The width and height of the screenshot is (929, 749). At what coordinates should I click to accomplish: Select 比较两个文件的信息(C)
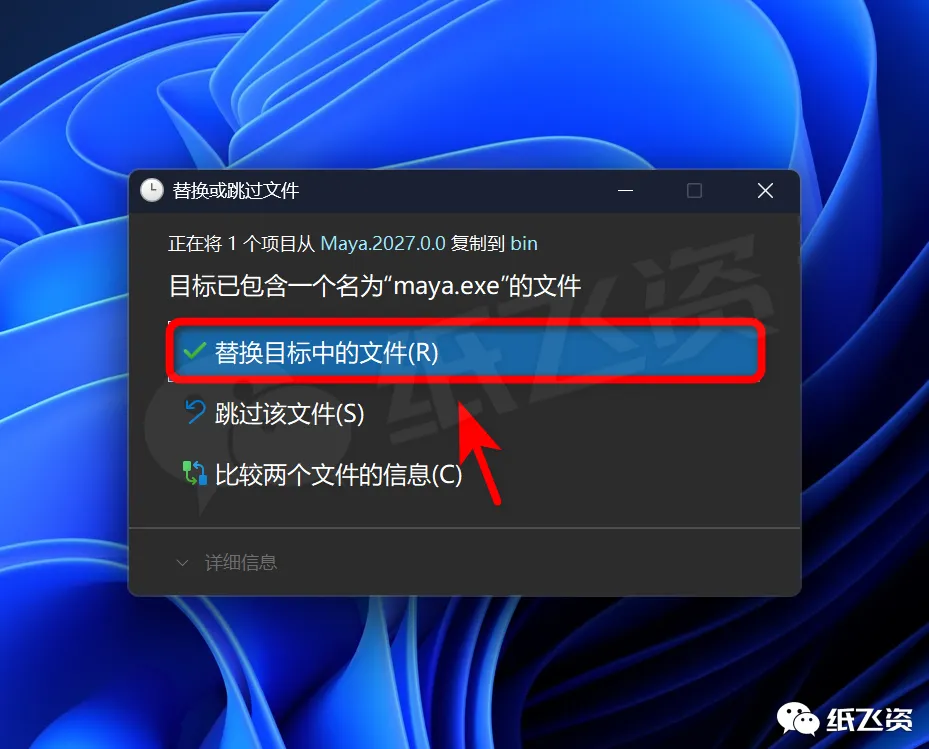(338, 475)
